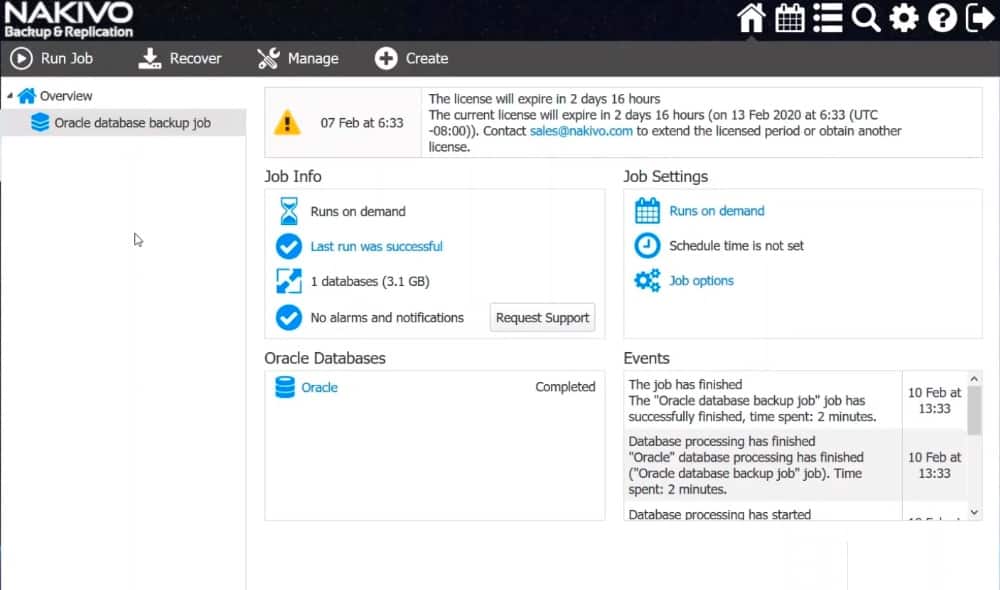The width and height of the screenshot is (1000, 590).
Task: Click the magnifier search icon
Action: click(866, 18)
